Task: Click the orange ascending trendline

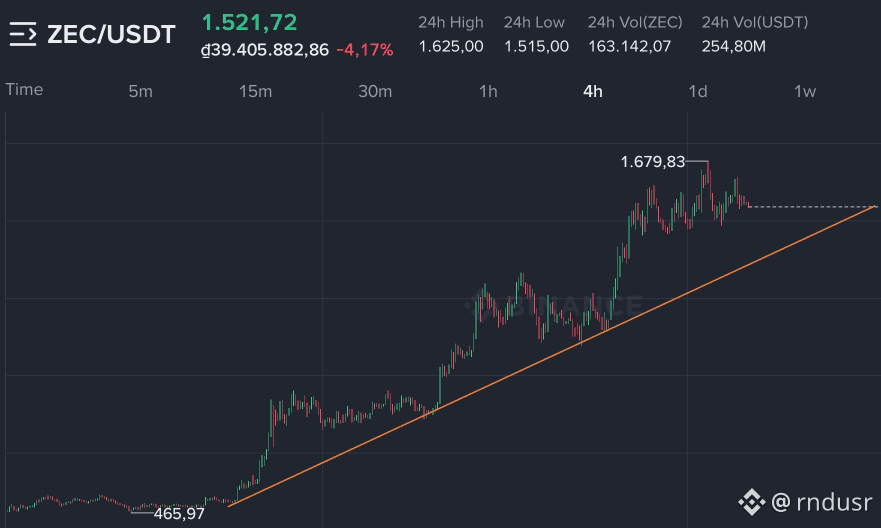Action: 552,356
